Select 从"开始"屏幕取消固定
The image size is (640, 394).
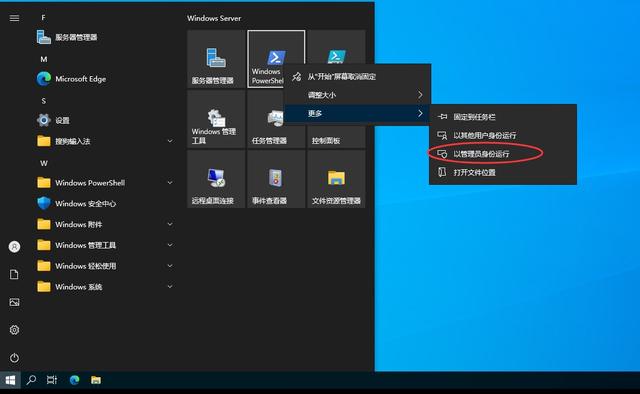357,76
